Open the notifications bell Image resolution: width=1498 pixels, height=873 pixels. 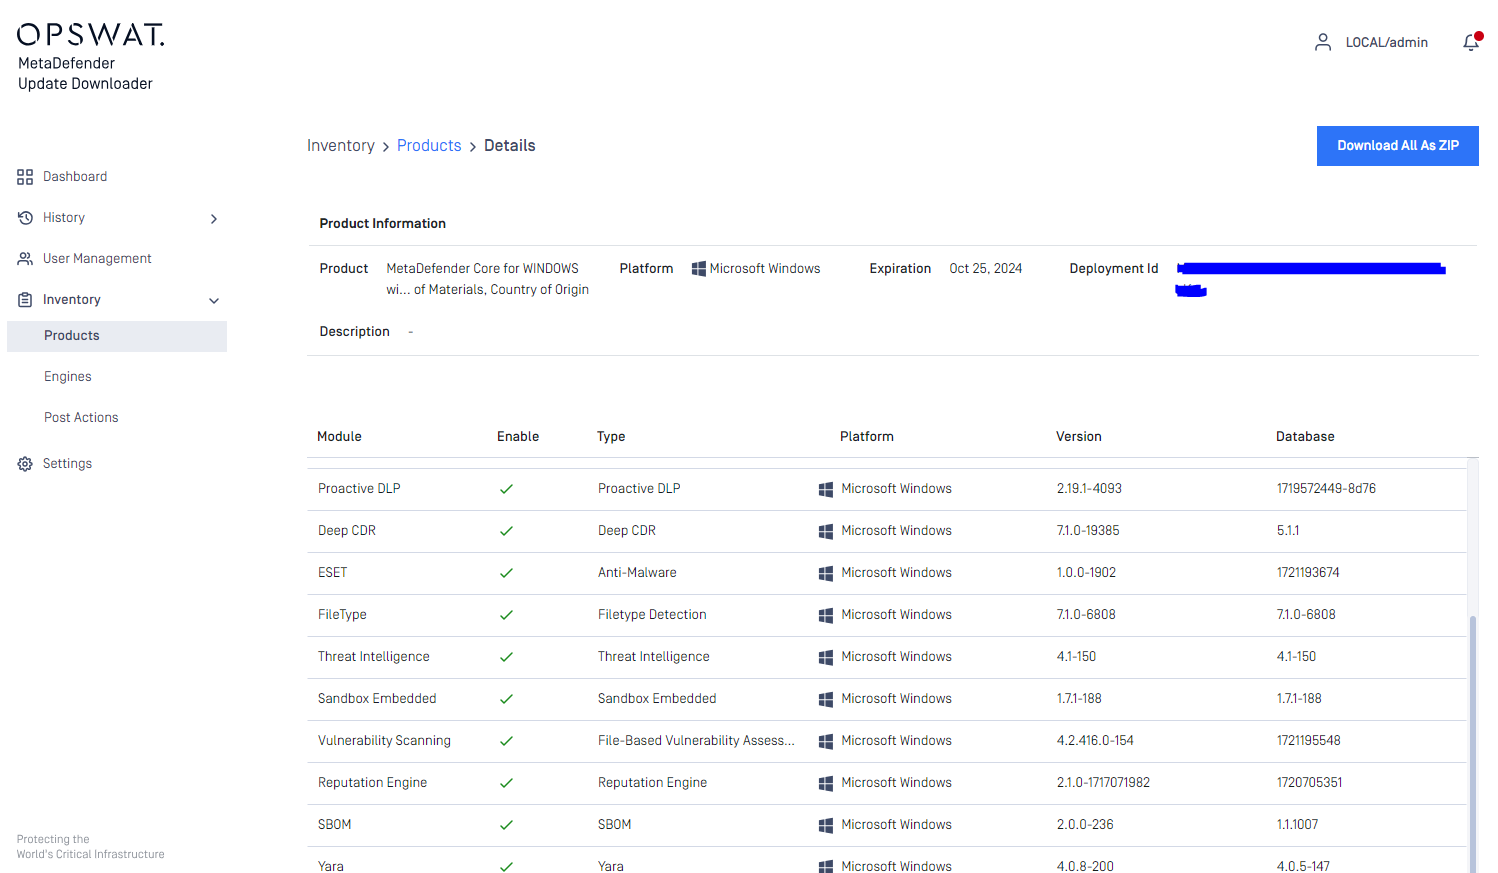(1471, 42)
